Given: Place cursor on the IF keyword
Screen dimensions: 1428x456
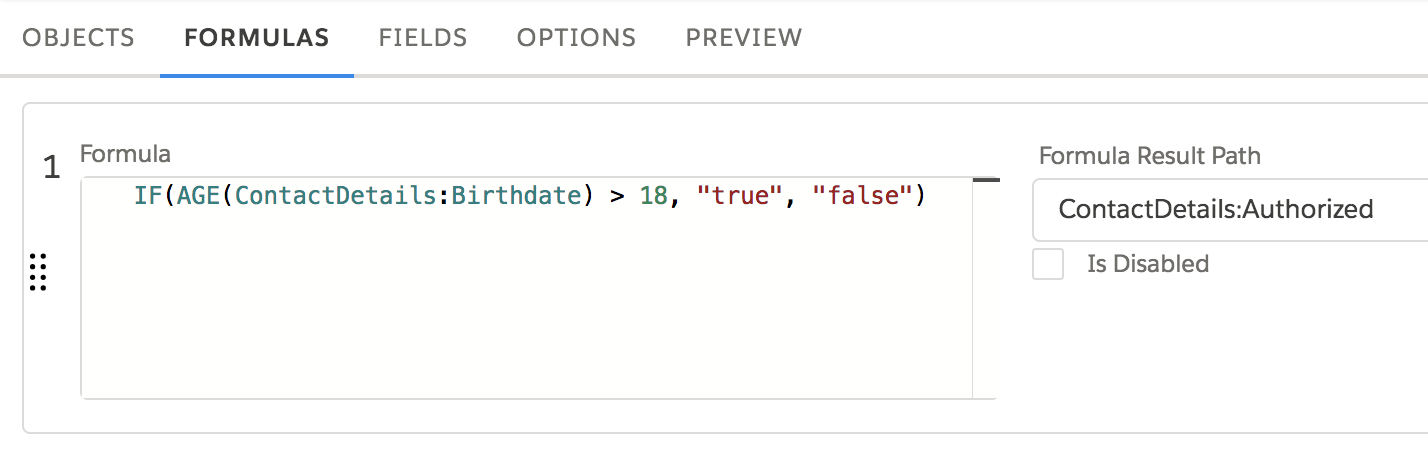Looking at the screenshot, I should (144, 196).
